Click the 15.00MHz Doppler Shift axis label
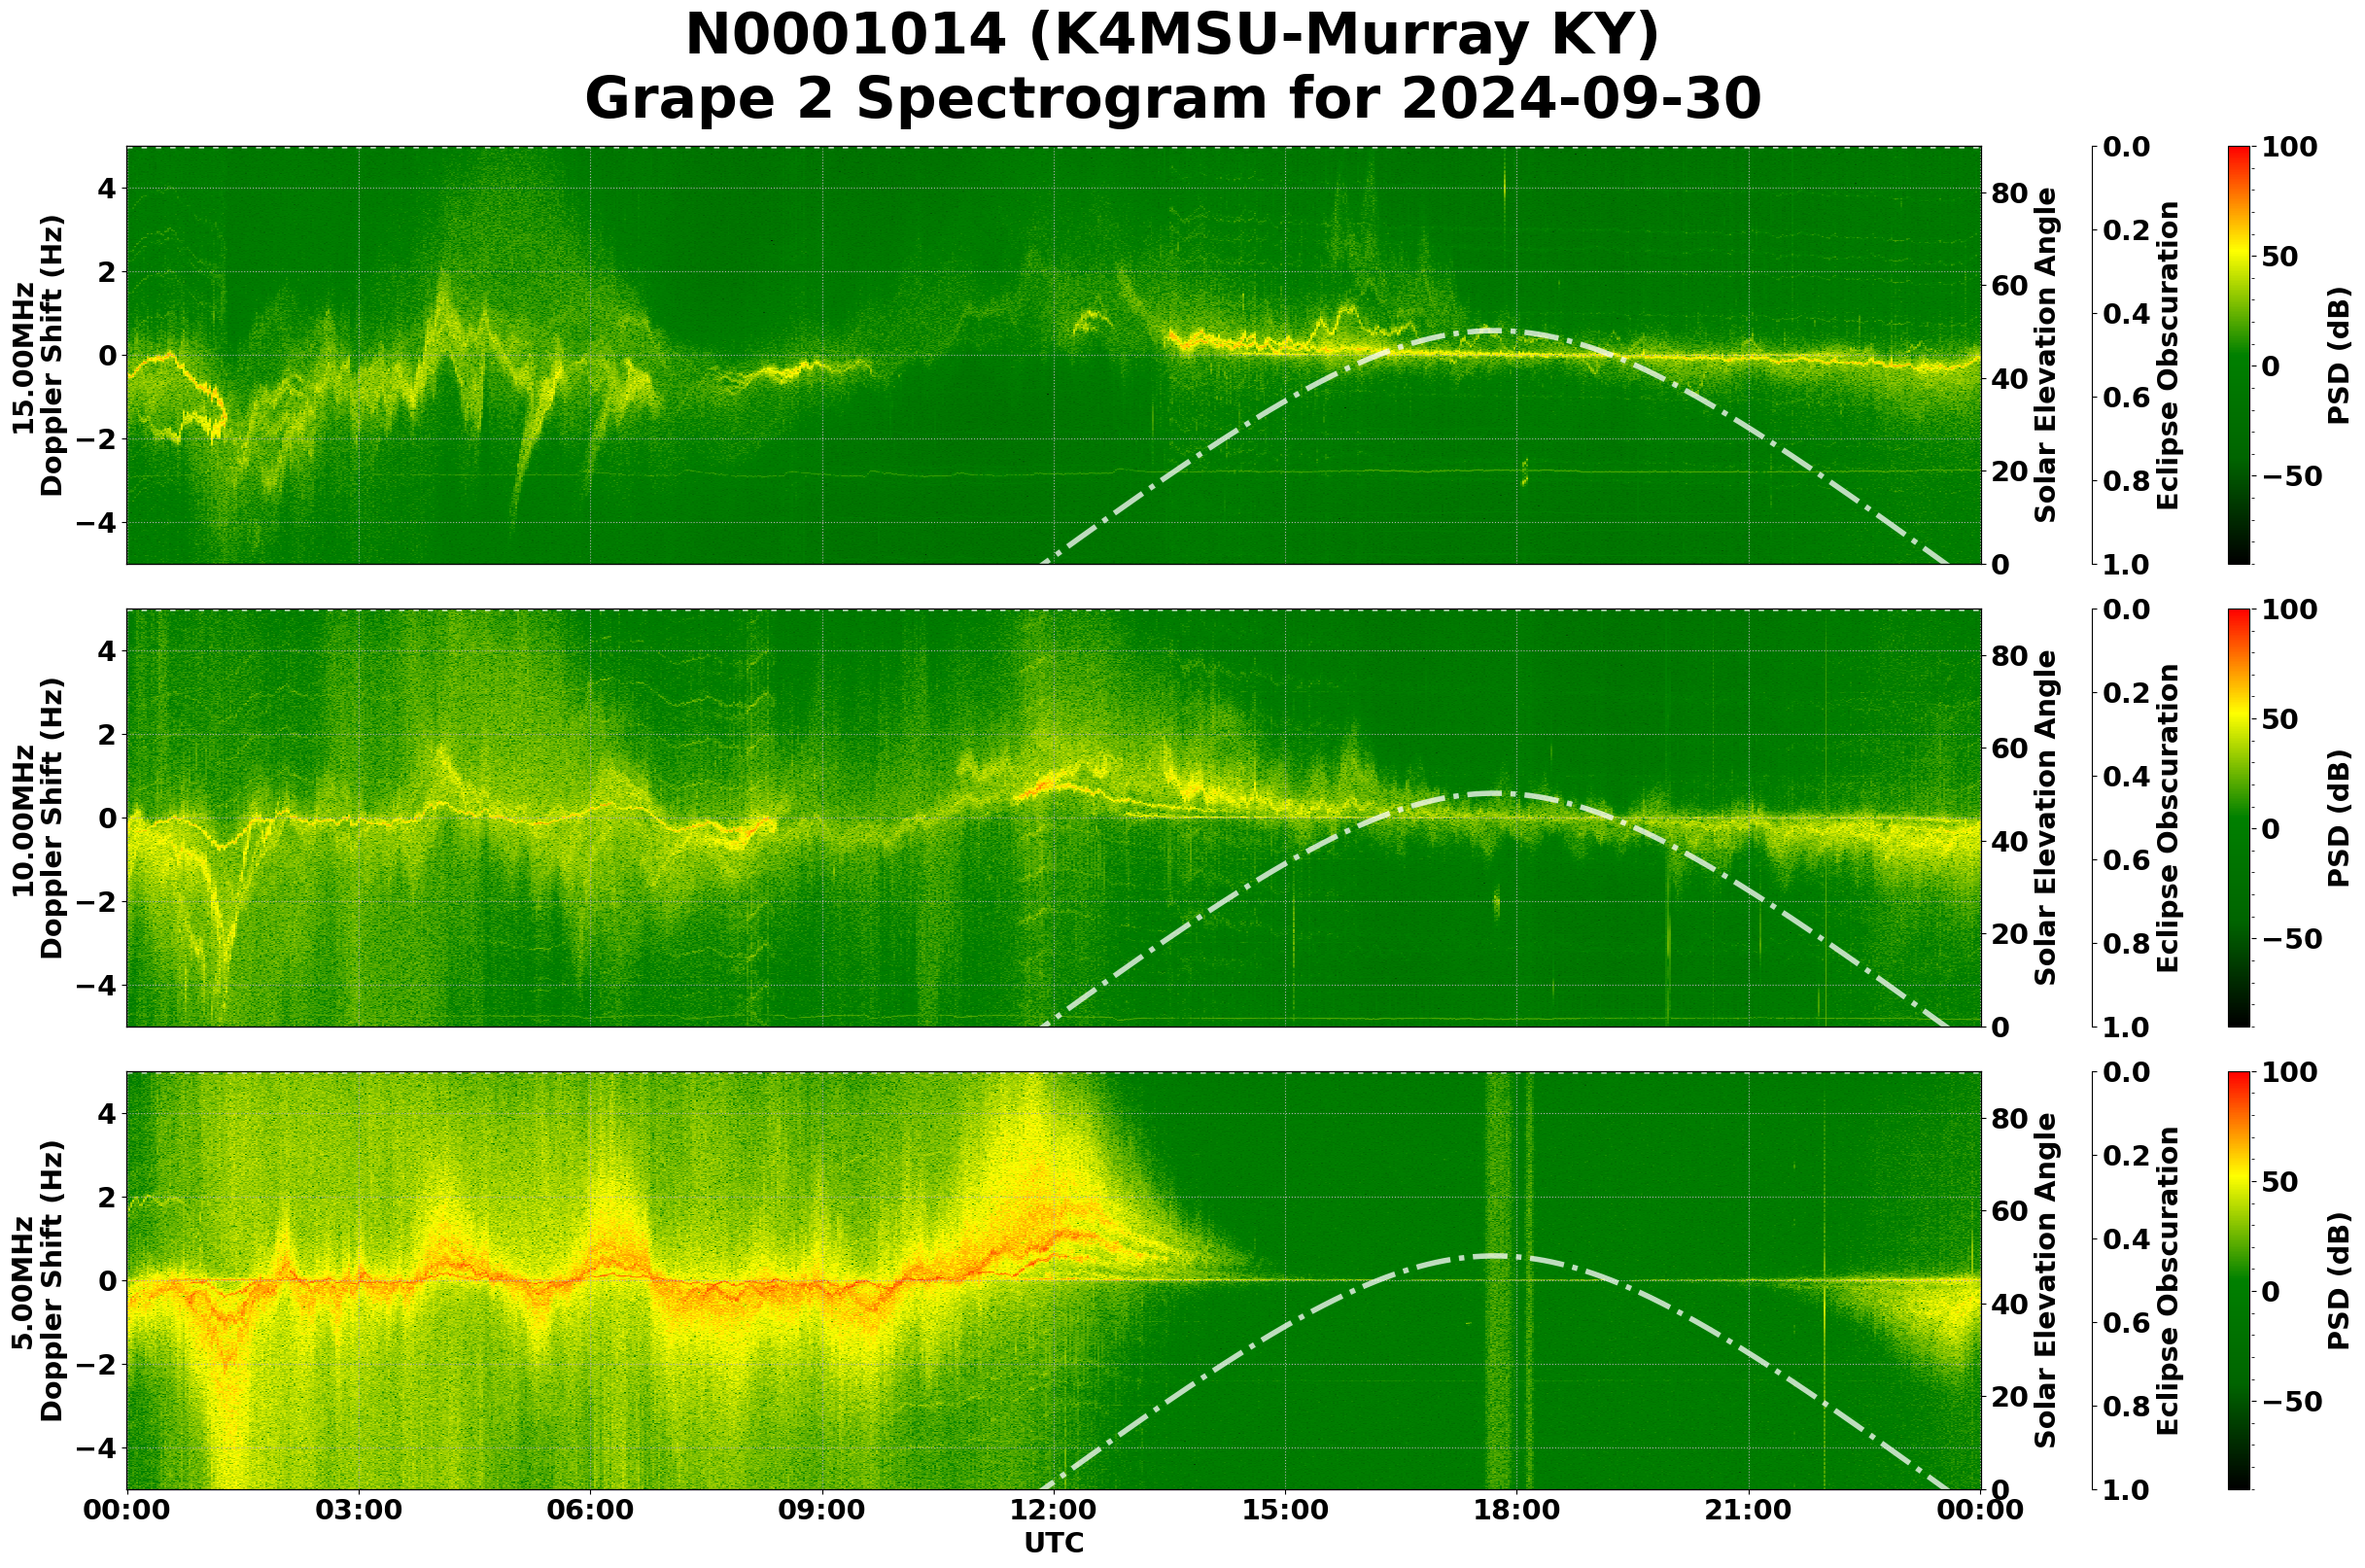The image size is (2365, 1568). (37, 355)
